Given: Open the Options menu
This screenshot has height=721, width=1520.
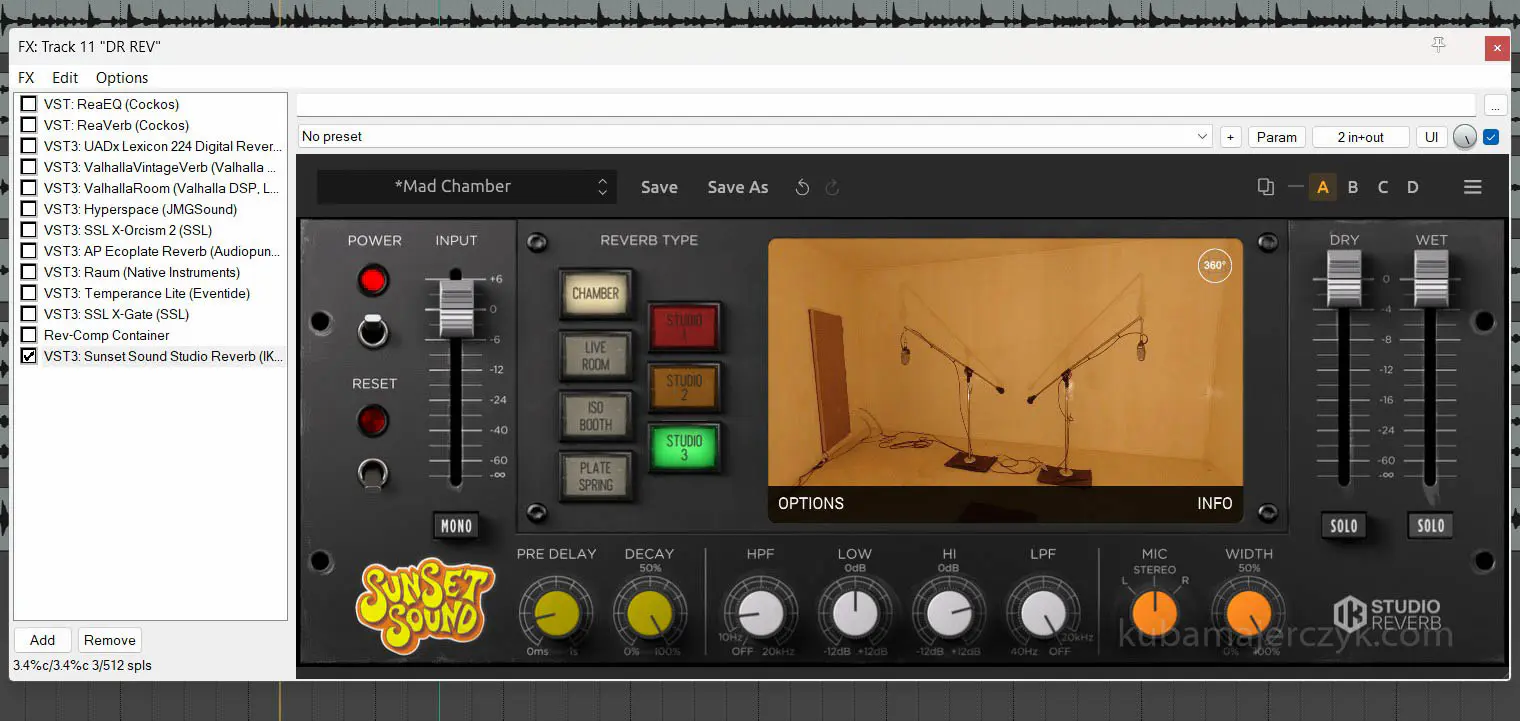Looking at the screenshot, I should 122,78.
